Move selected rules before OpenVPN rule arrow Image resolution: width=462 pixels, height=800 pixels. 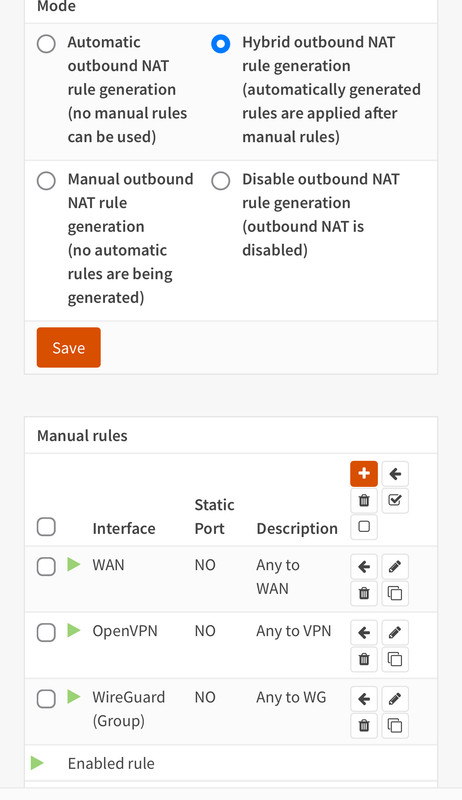coord(364,633)
